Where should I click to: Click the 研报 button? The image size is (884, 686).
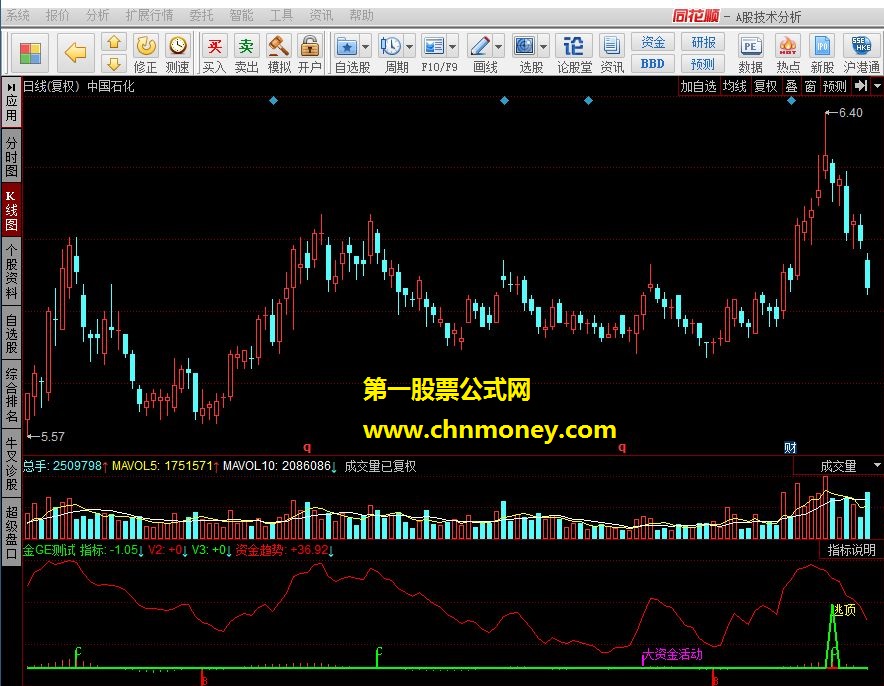(702, 42)
